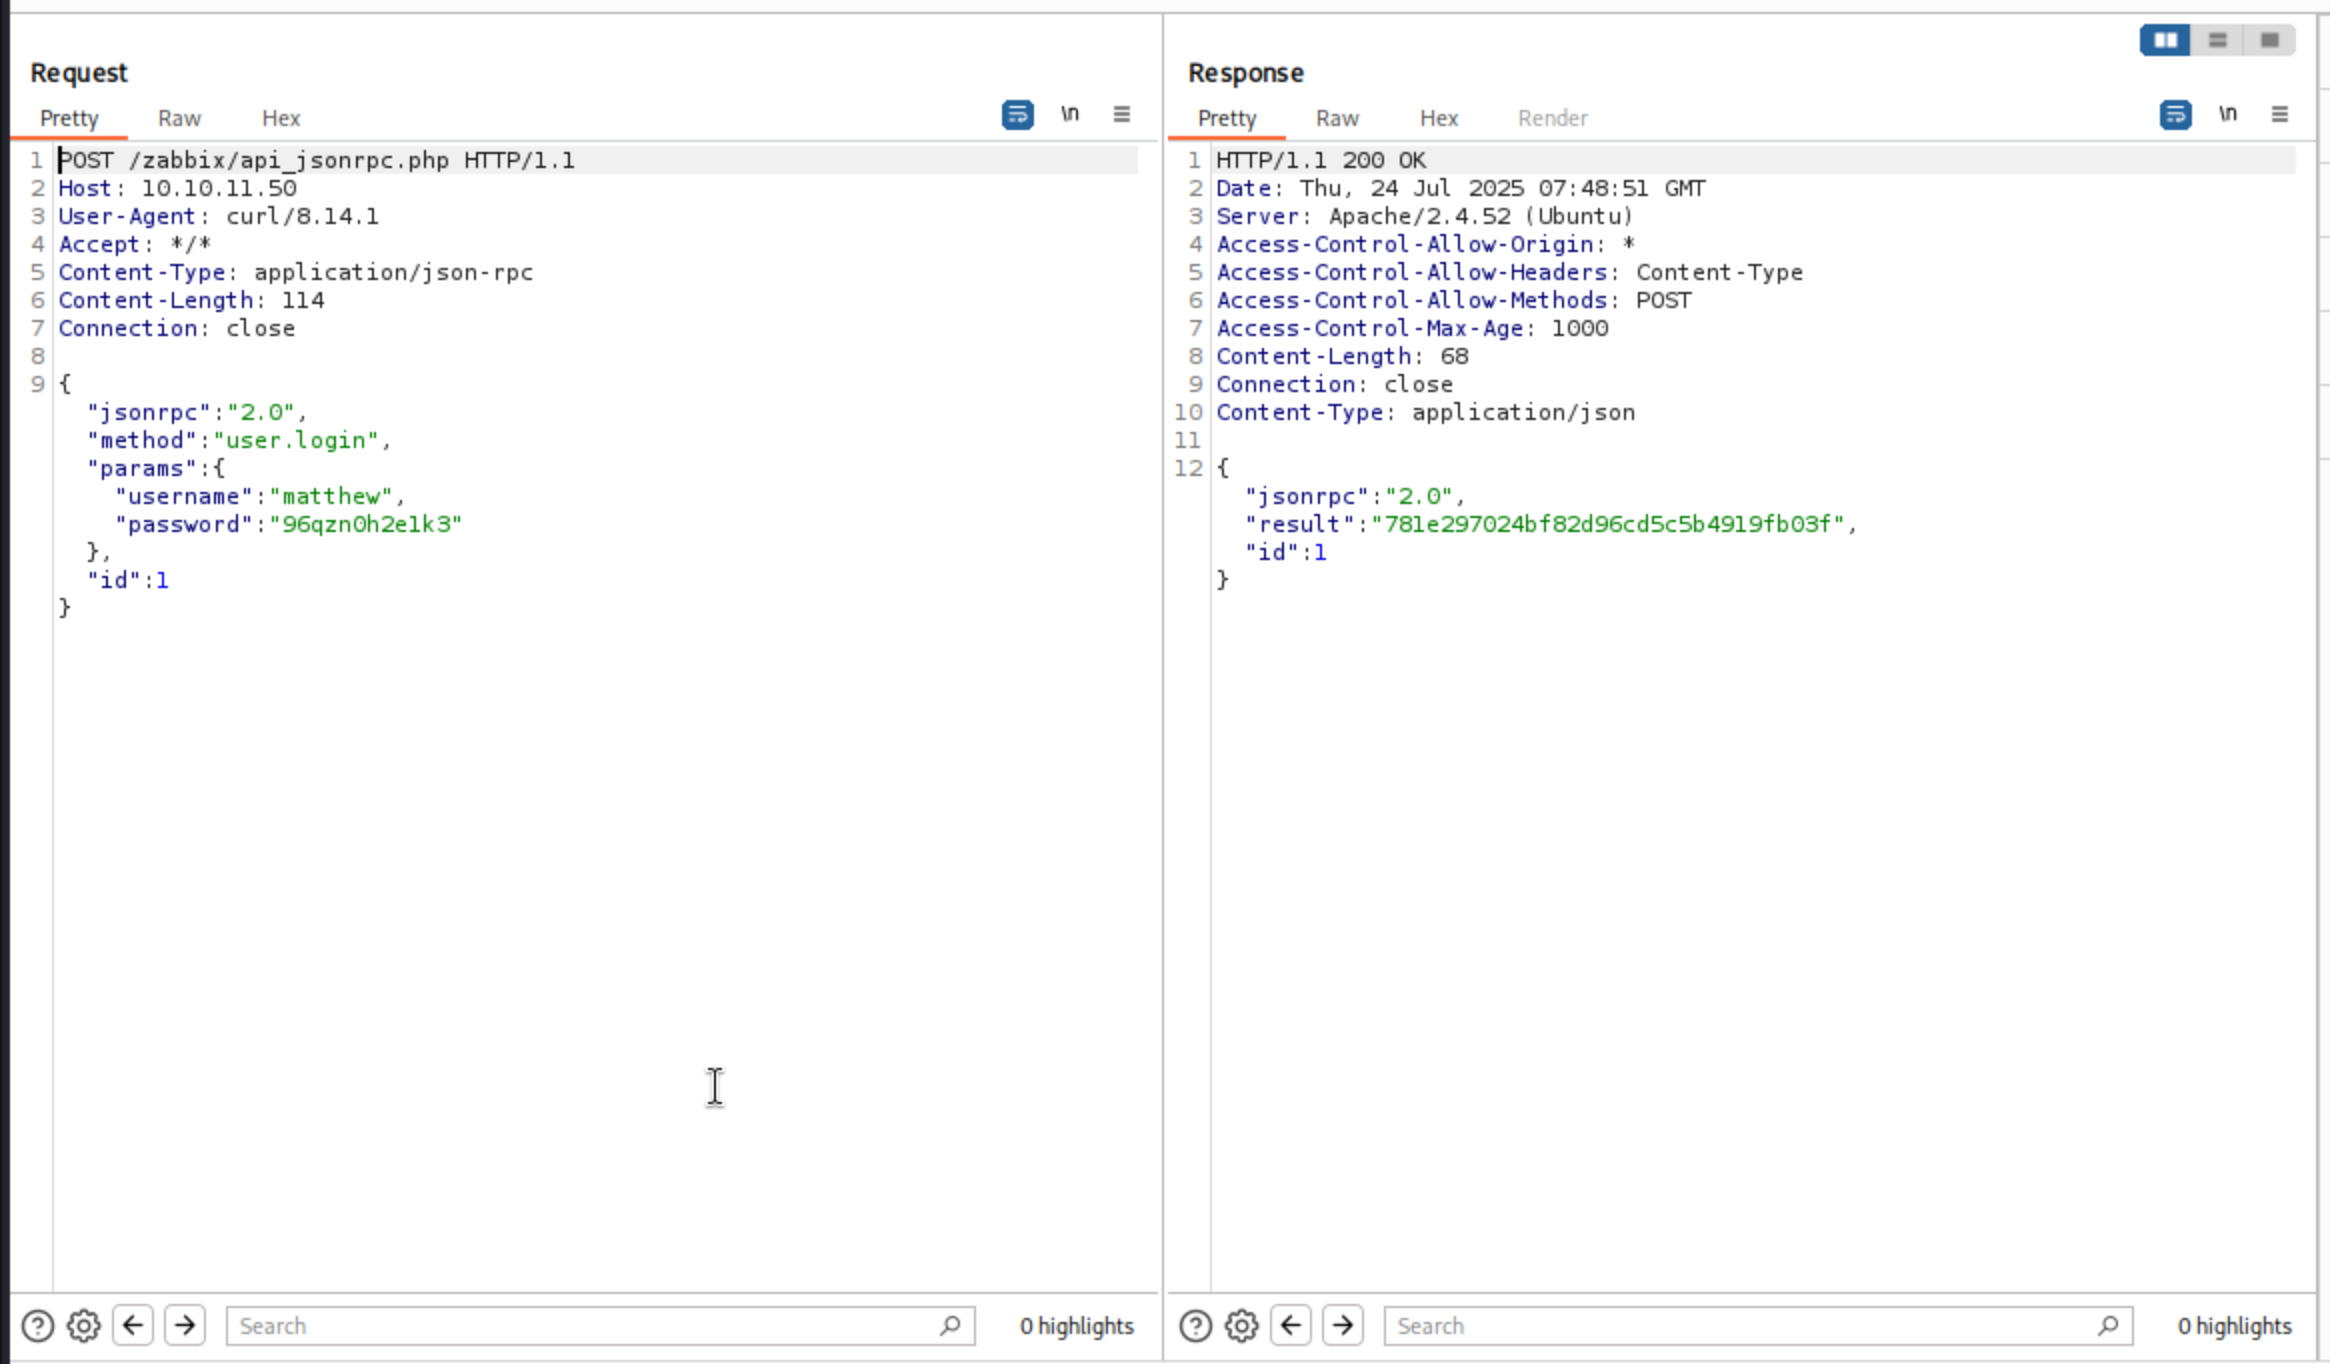Switch Response to Pretty tab
2330x1364 pixels.
point(1227,118)
